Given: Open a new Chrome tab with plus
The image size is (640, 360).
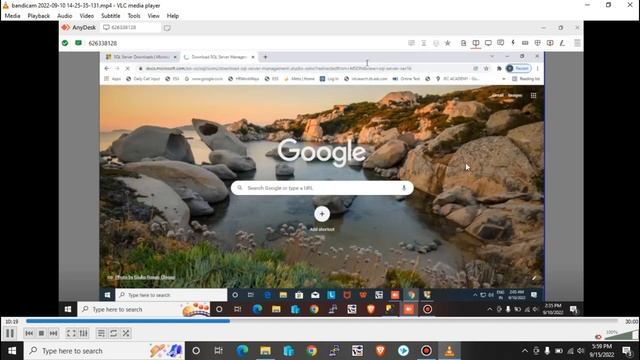Looking at the screenshot, I should (x=265, y=57).
